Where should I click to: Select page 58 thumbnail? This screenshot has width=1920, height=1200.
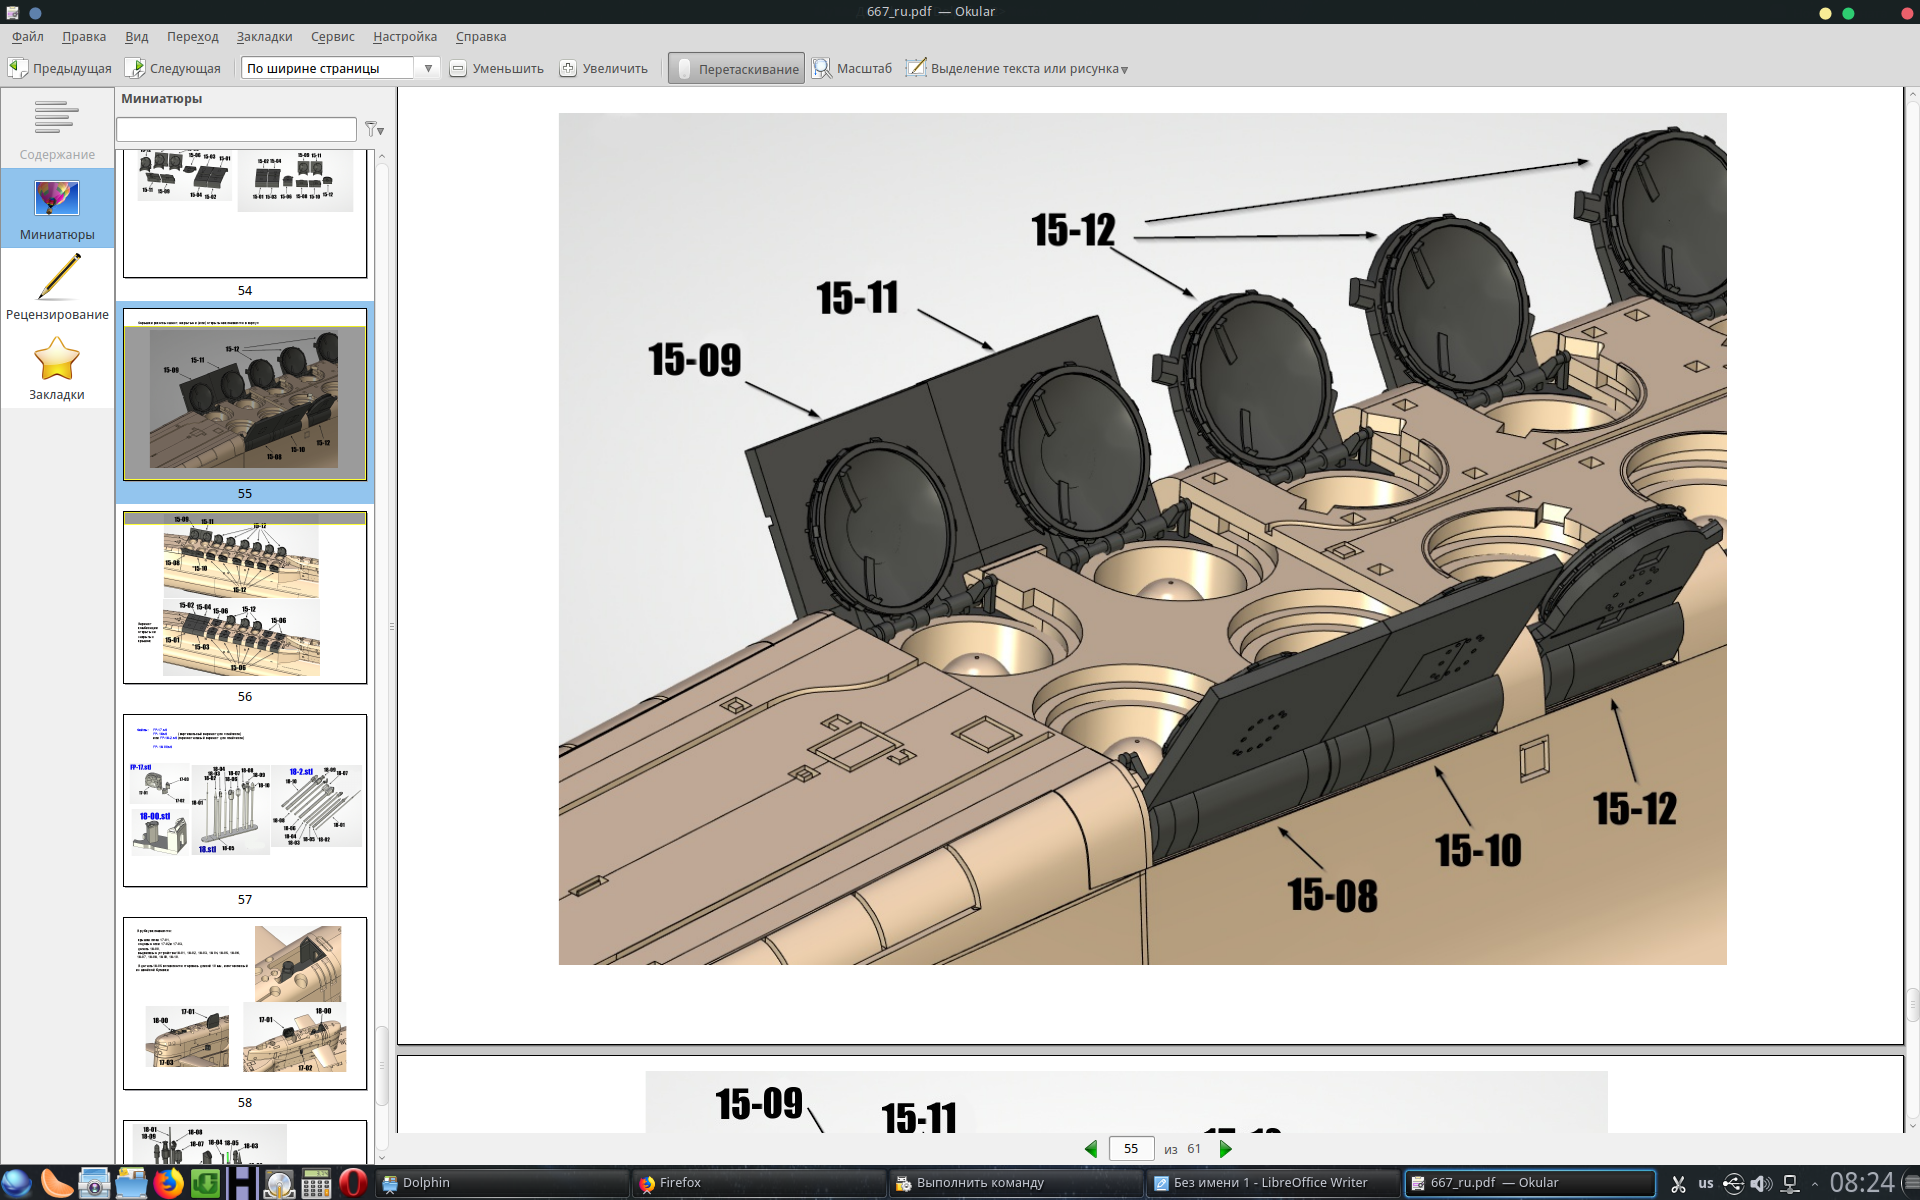pyautogui.click(x=245, y=1003)
